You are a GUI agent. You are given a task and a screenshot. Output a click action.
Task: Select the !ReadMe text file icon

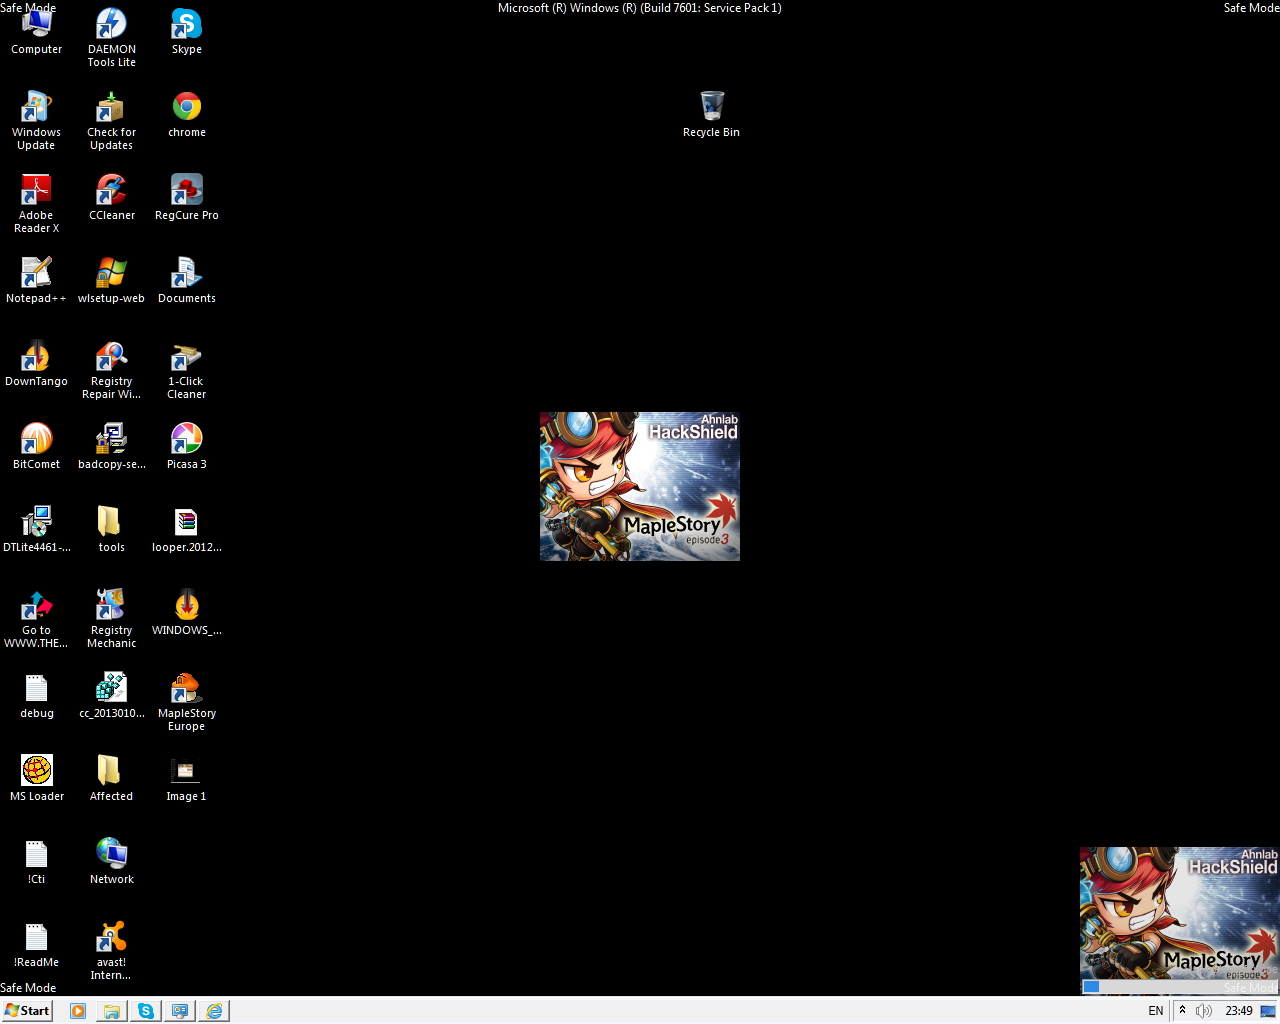37,944
